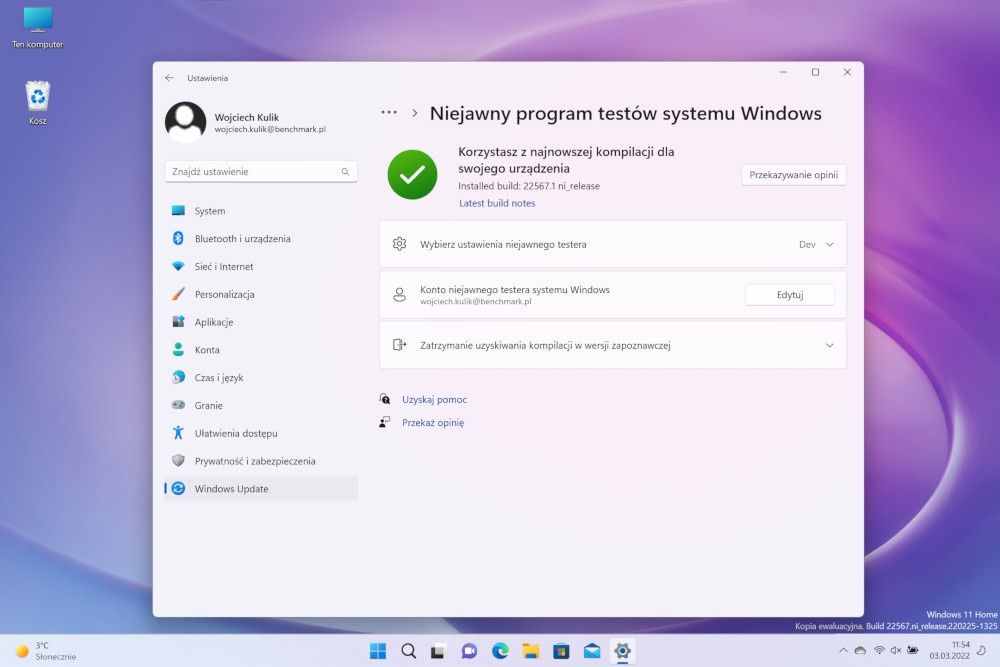Open Chat from the taskbar
The image size is (1000, 667).
click(x=469, y=651)
